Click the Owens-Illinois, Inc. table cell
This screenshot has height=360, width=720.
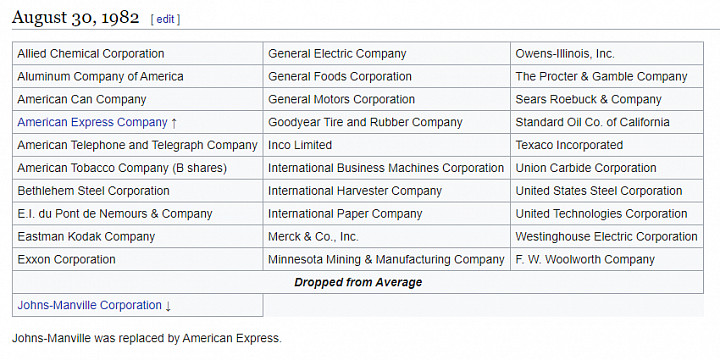point(607,53)
